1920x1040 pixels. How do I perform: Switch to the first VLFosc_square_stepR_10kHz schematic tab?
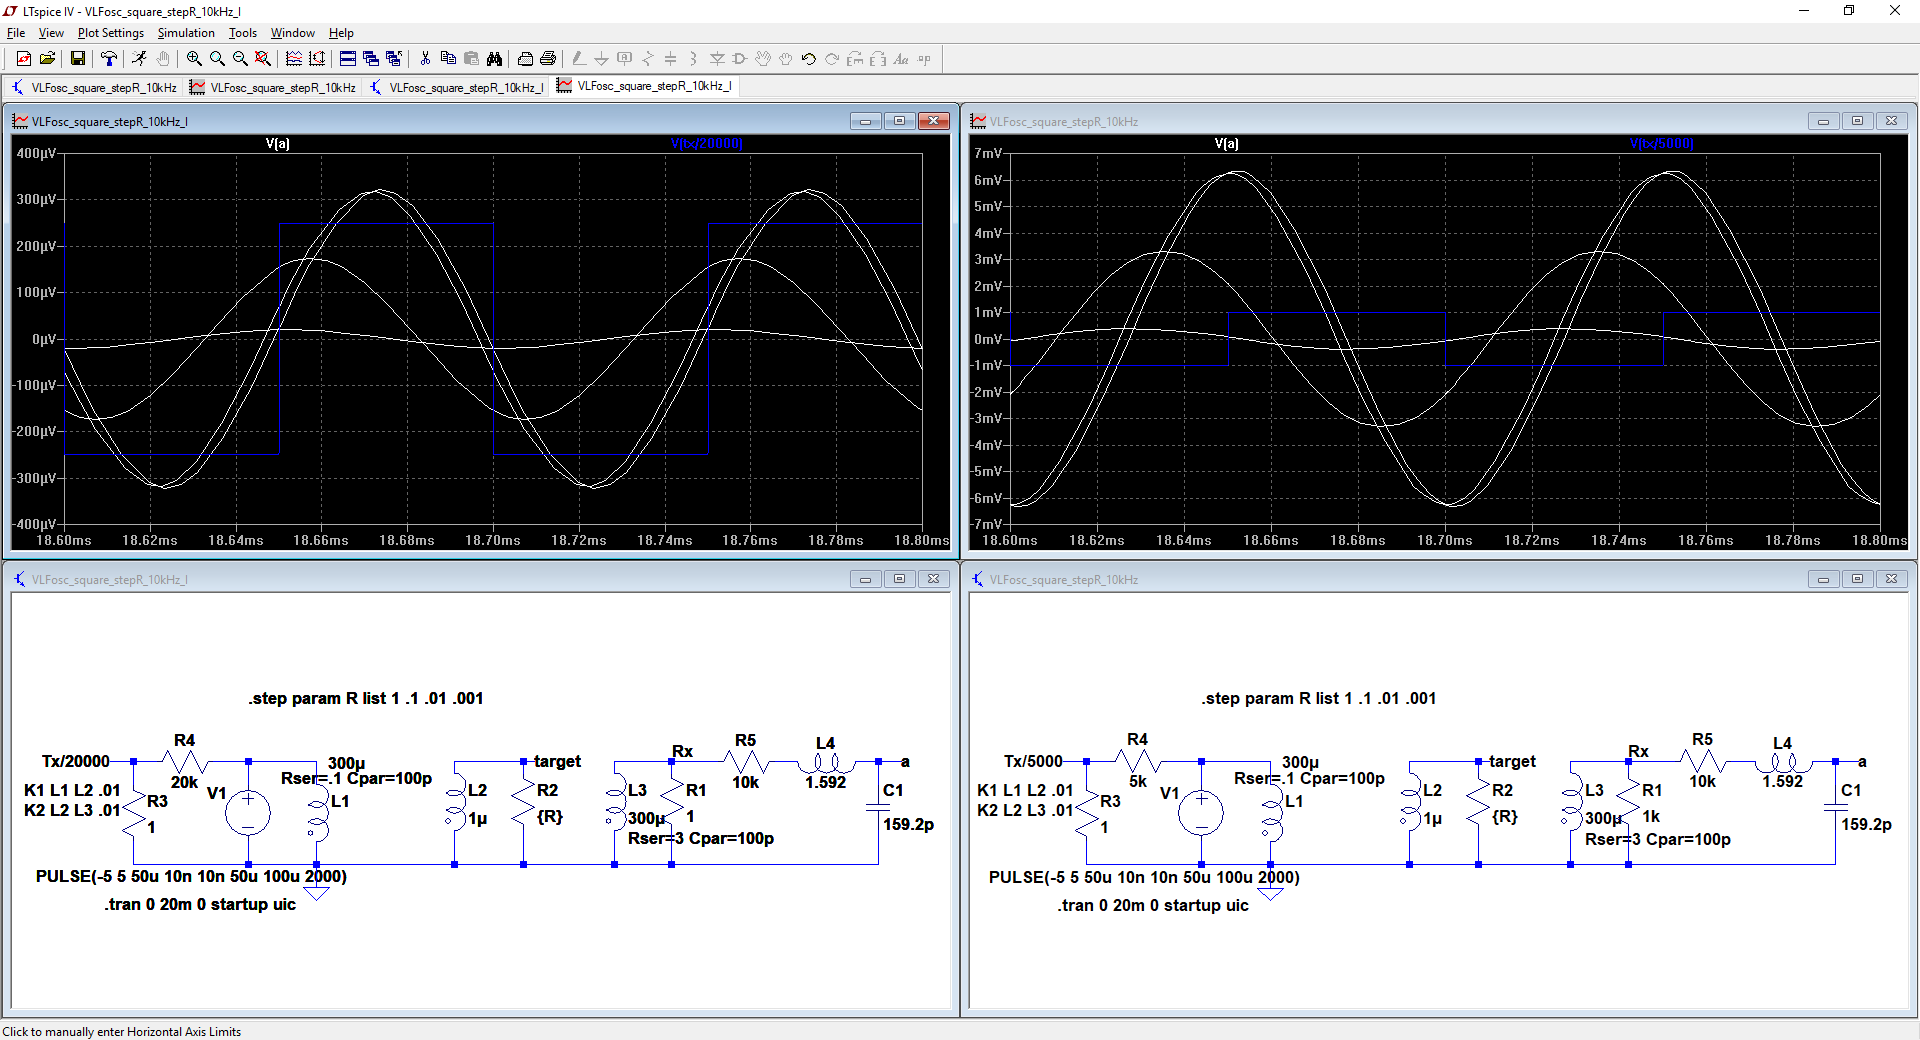pyautogui.click(x=94, y=87)
